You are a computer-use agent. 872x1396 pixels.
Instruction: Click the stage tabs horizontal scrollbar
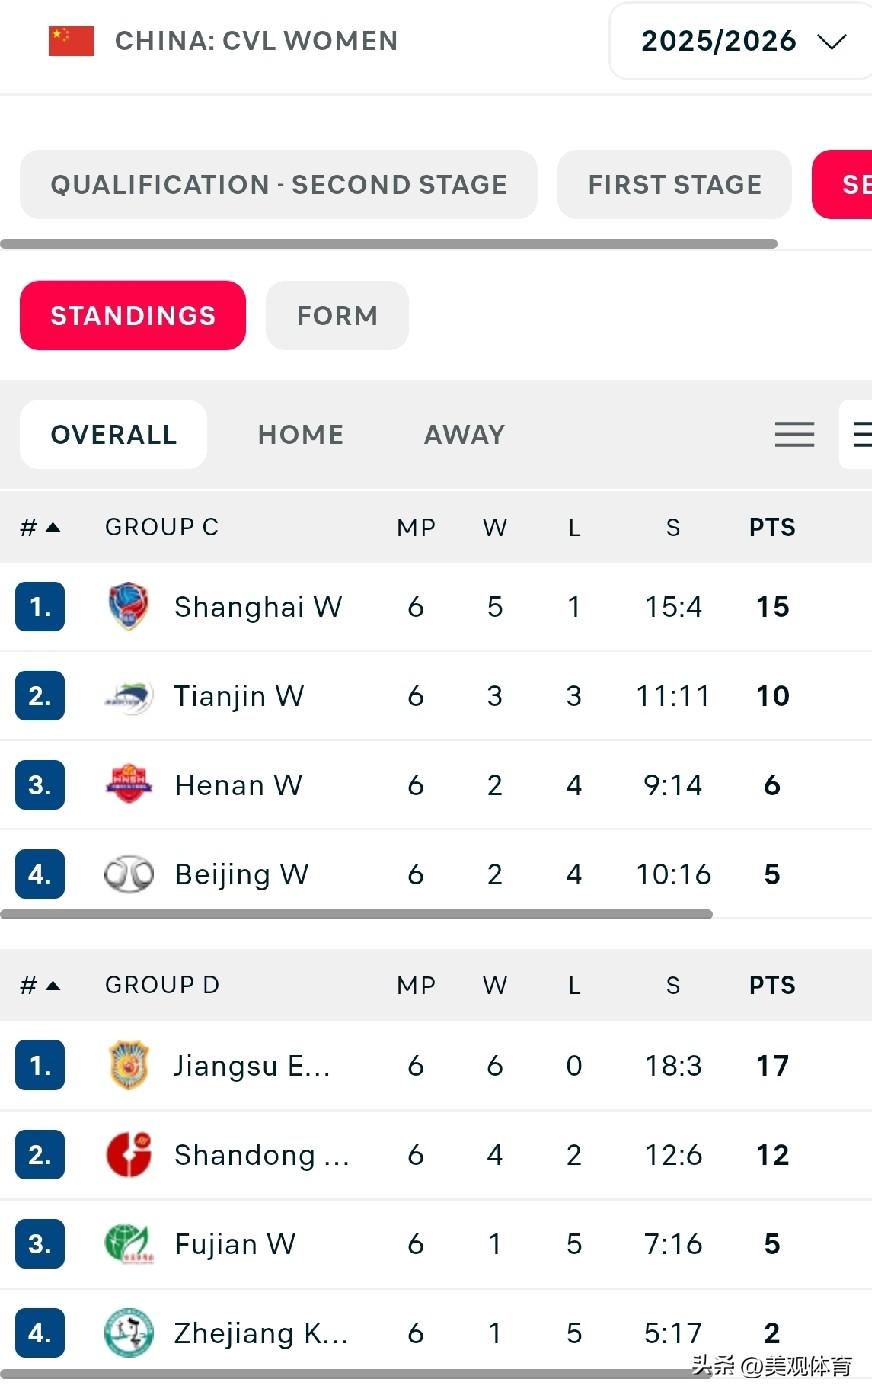389,244
